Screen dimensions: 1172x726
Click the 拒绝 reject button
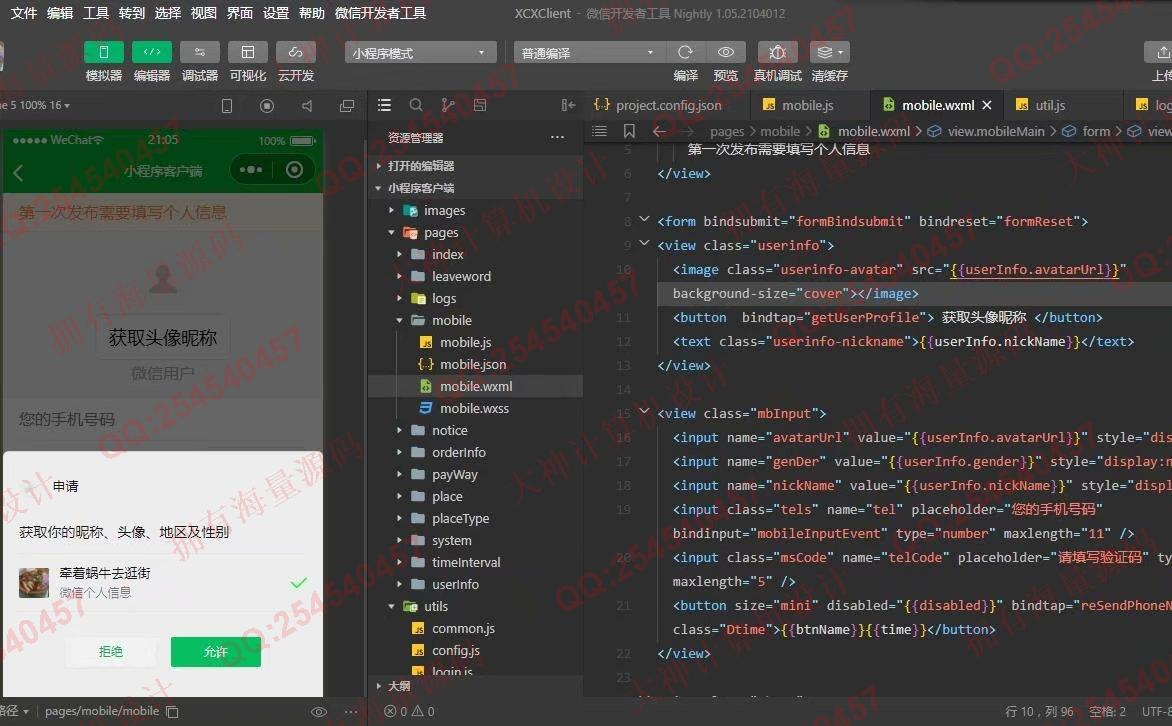tap(111, 652)
